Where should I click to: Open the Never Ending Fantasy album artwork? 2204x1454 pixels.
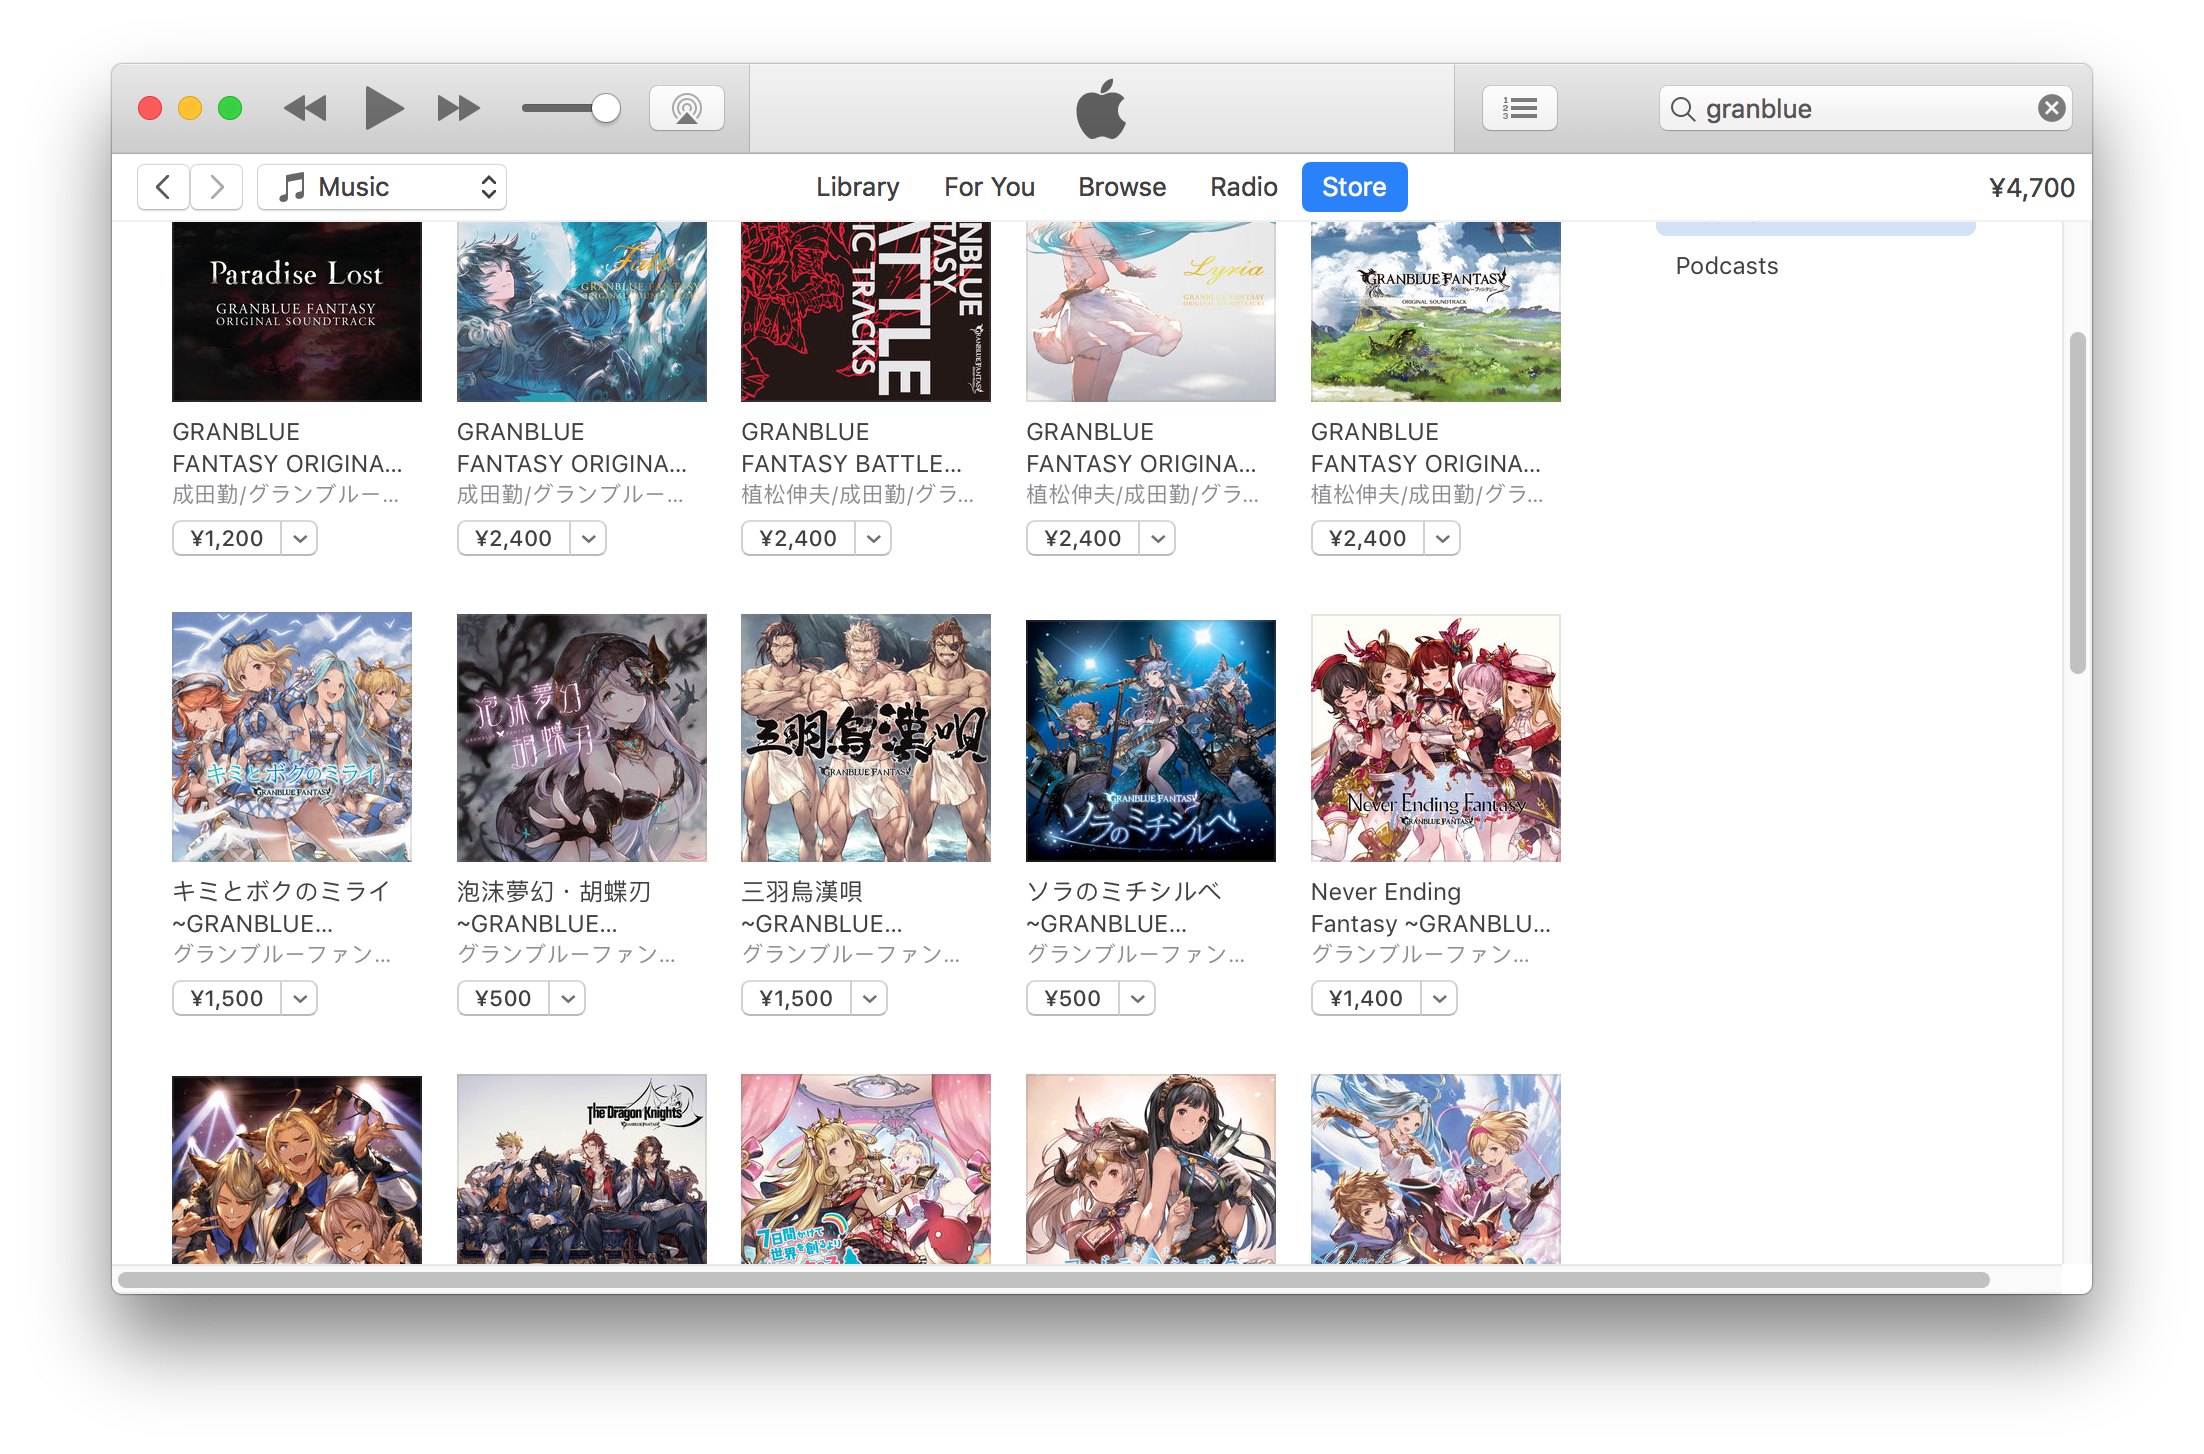click(1435, 738)
